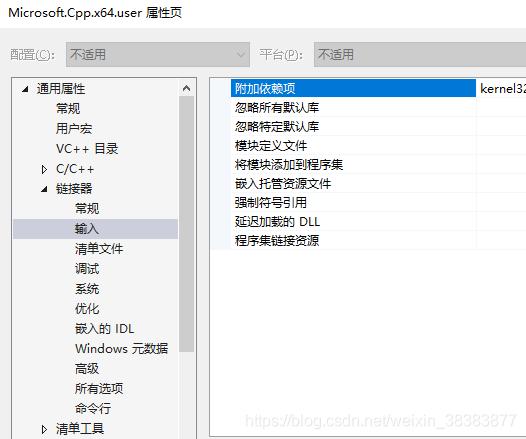Select the 链接器 tree item
Image resolution: width=526 pixels, height=439 pixels.
(74, 189)
